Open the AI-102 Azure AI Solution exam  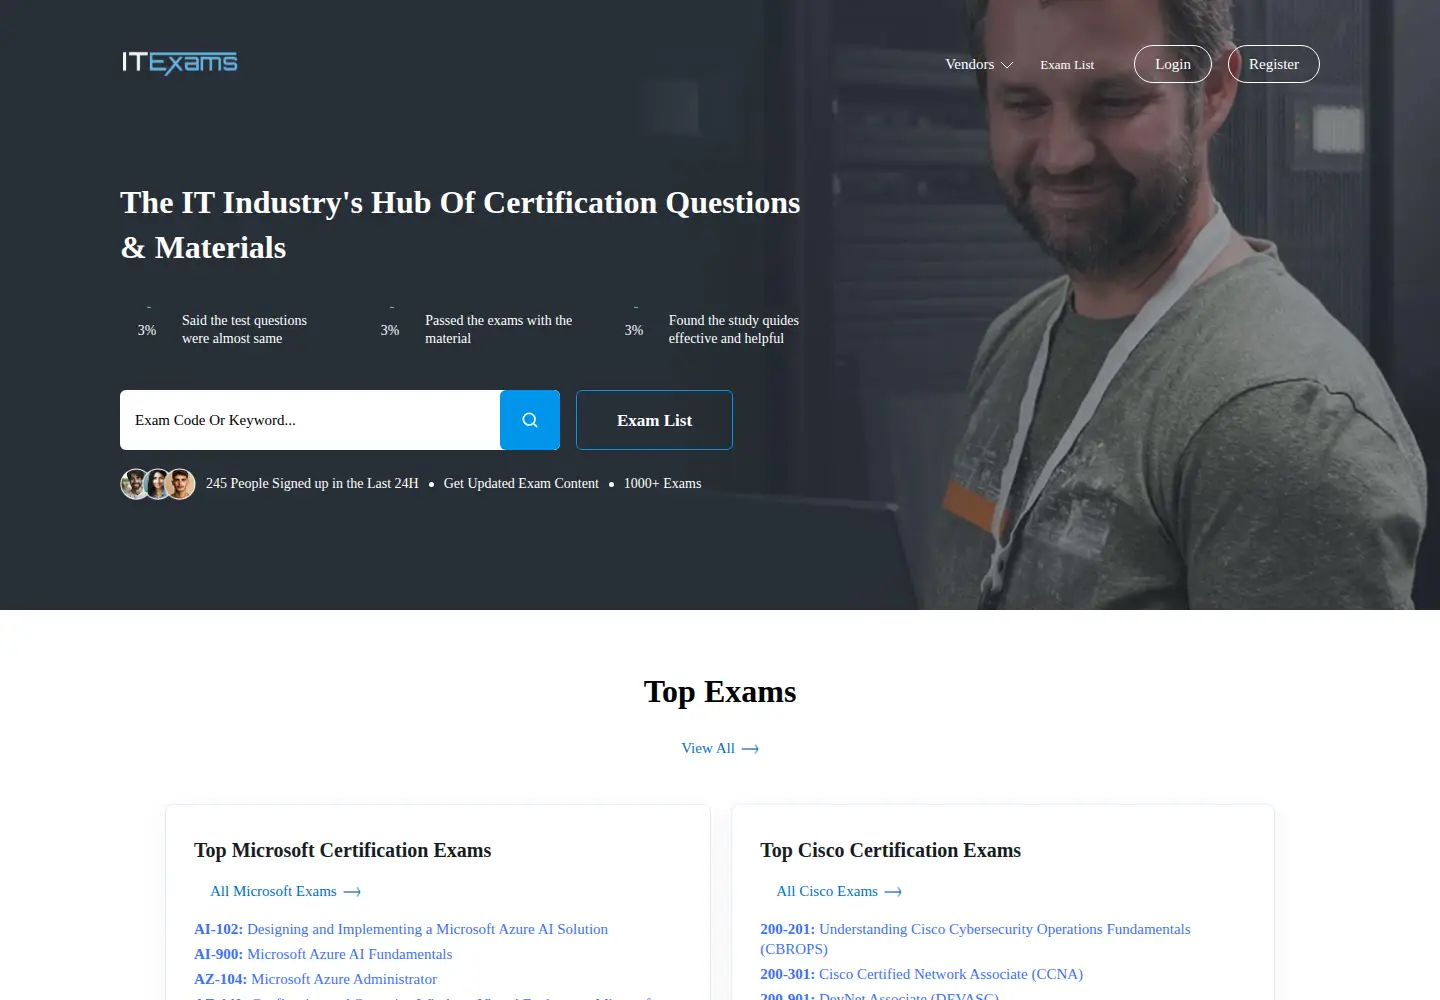coord(401,929)
